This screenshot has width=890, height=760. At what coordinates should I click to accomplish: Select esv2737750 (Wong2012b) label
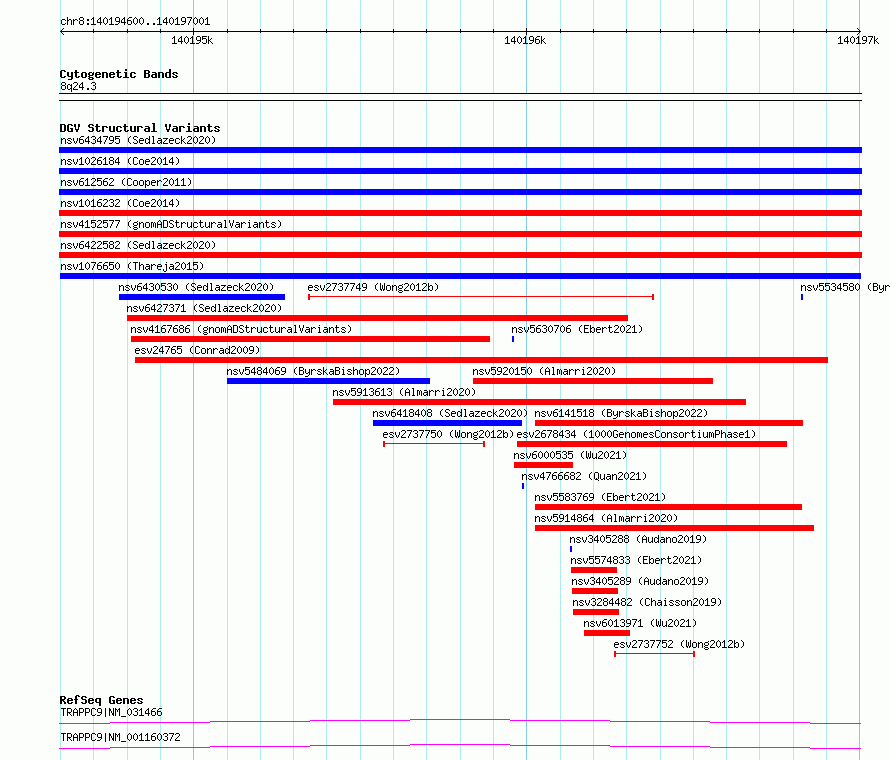coord(448,434)
